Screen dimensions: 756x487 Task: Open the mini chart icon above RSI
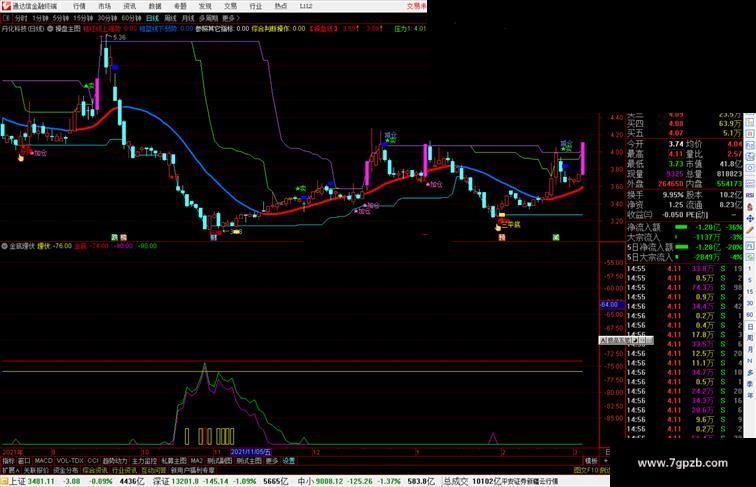point(750,183)
